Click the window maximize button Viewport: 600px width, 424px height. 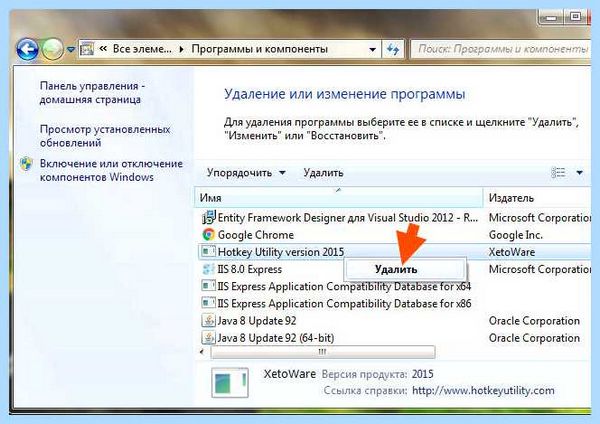(575, 17)
